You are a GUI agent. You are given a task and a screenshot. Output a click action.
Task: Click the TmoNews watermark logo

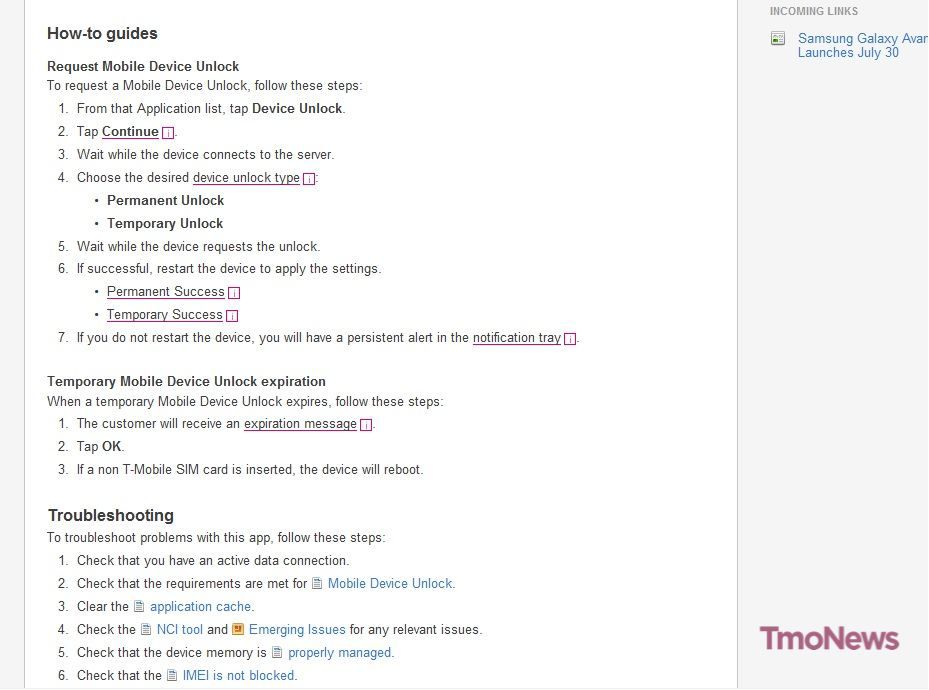(x=829, y=638)
